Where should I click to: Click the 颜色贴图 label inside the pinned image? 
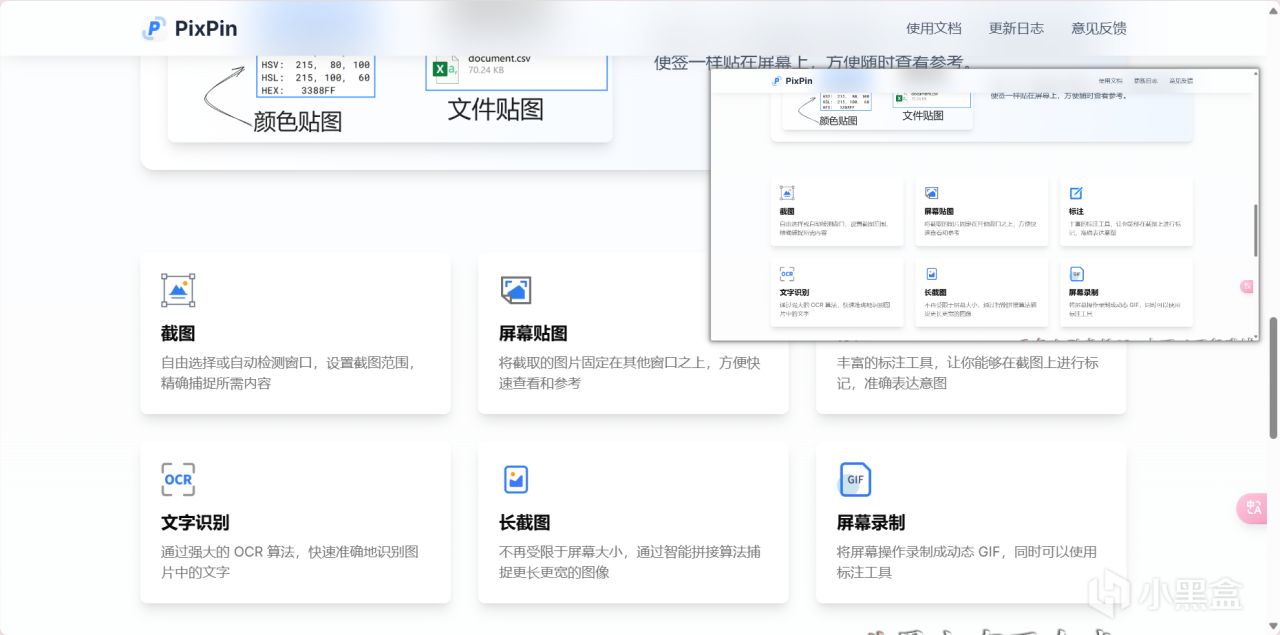tap(838, 121)
